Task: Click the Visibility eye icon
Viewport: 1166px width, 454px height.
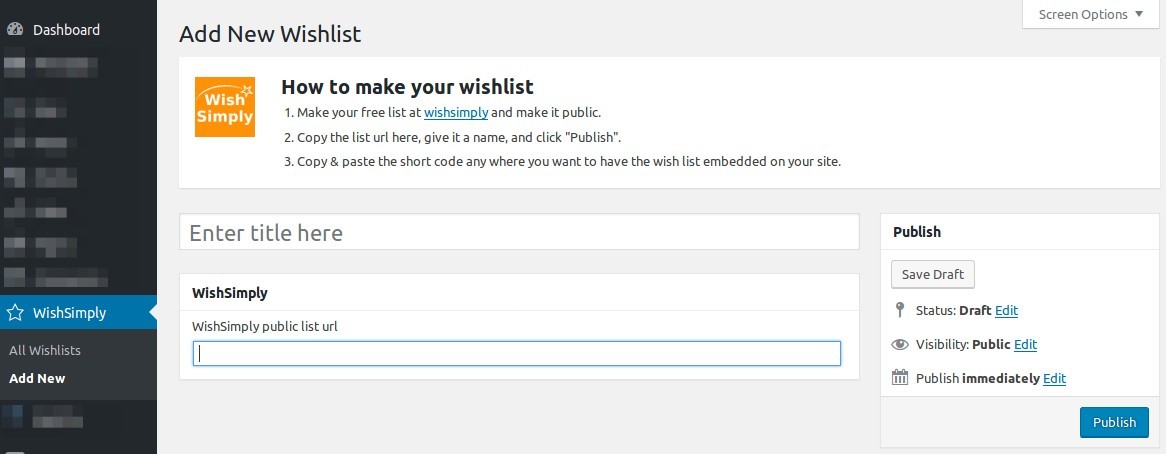Action: pyautogui.click(x=899, y=344)
